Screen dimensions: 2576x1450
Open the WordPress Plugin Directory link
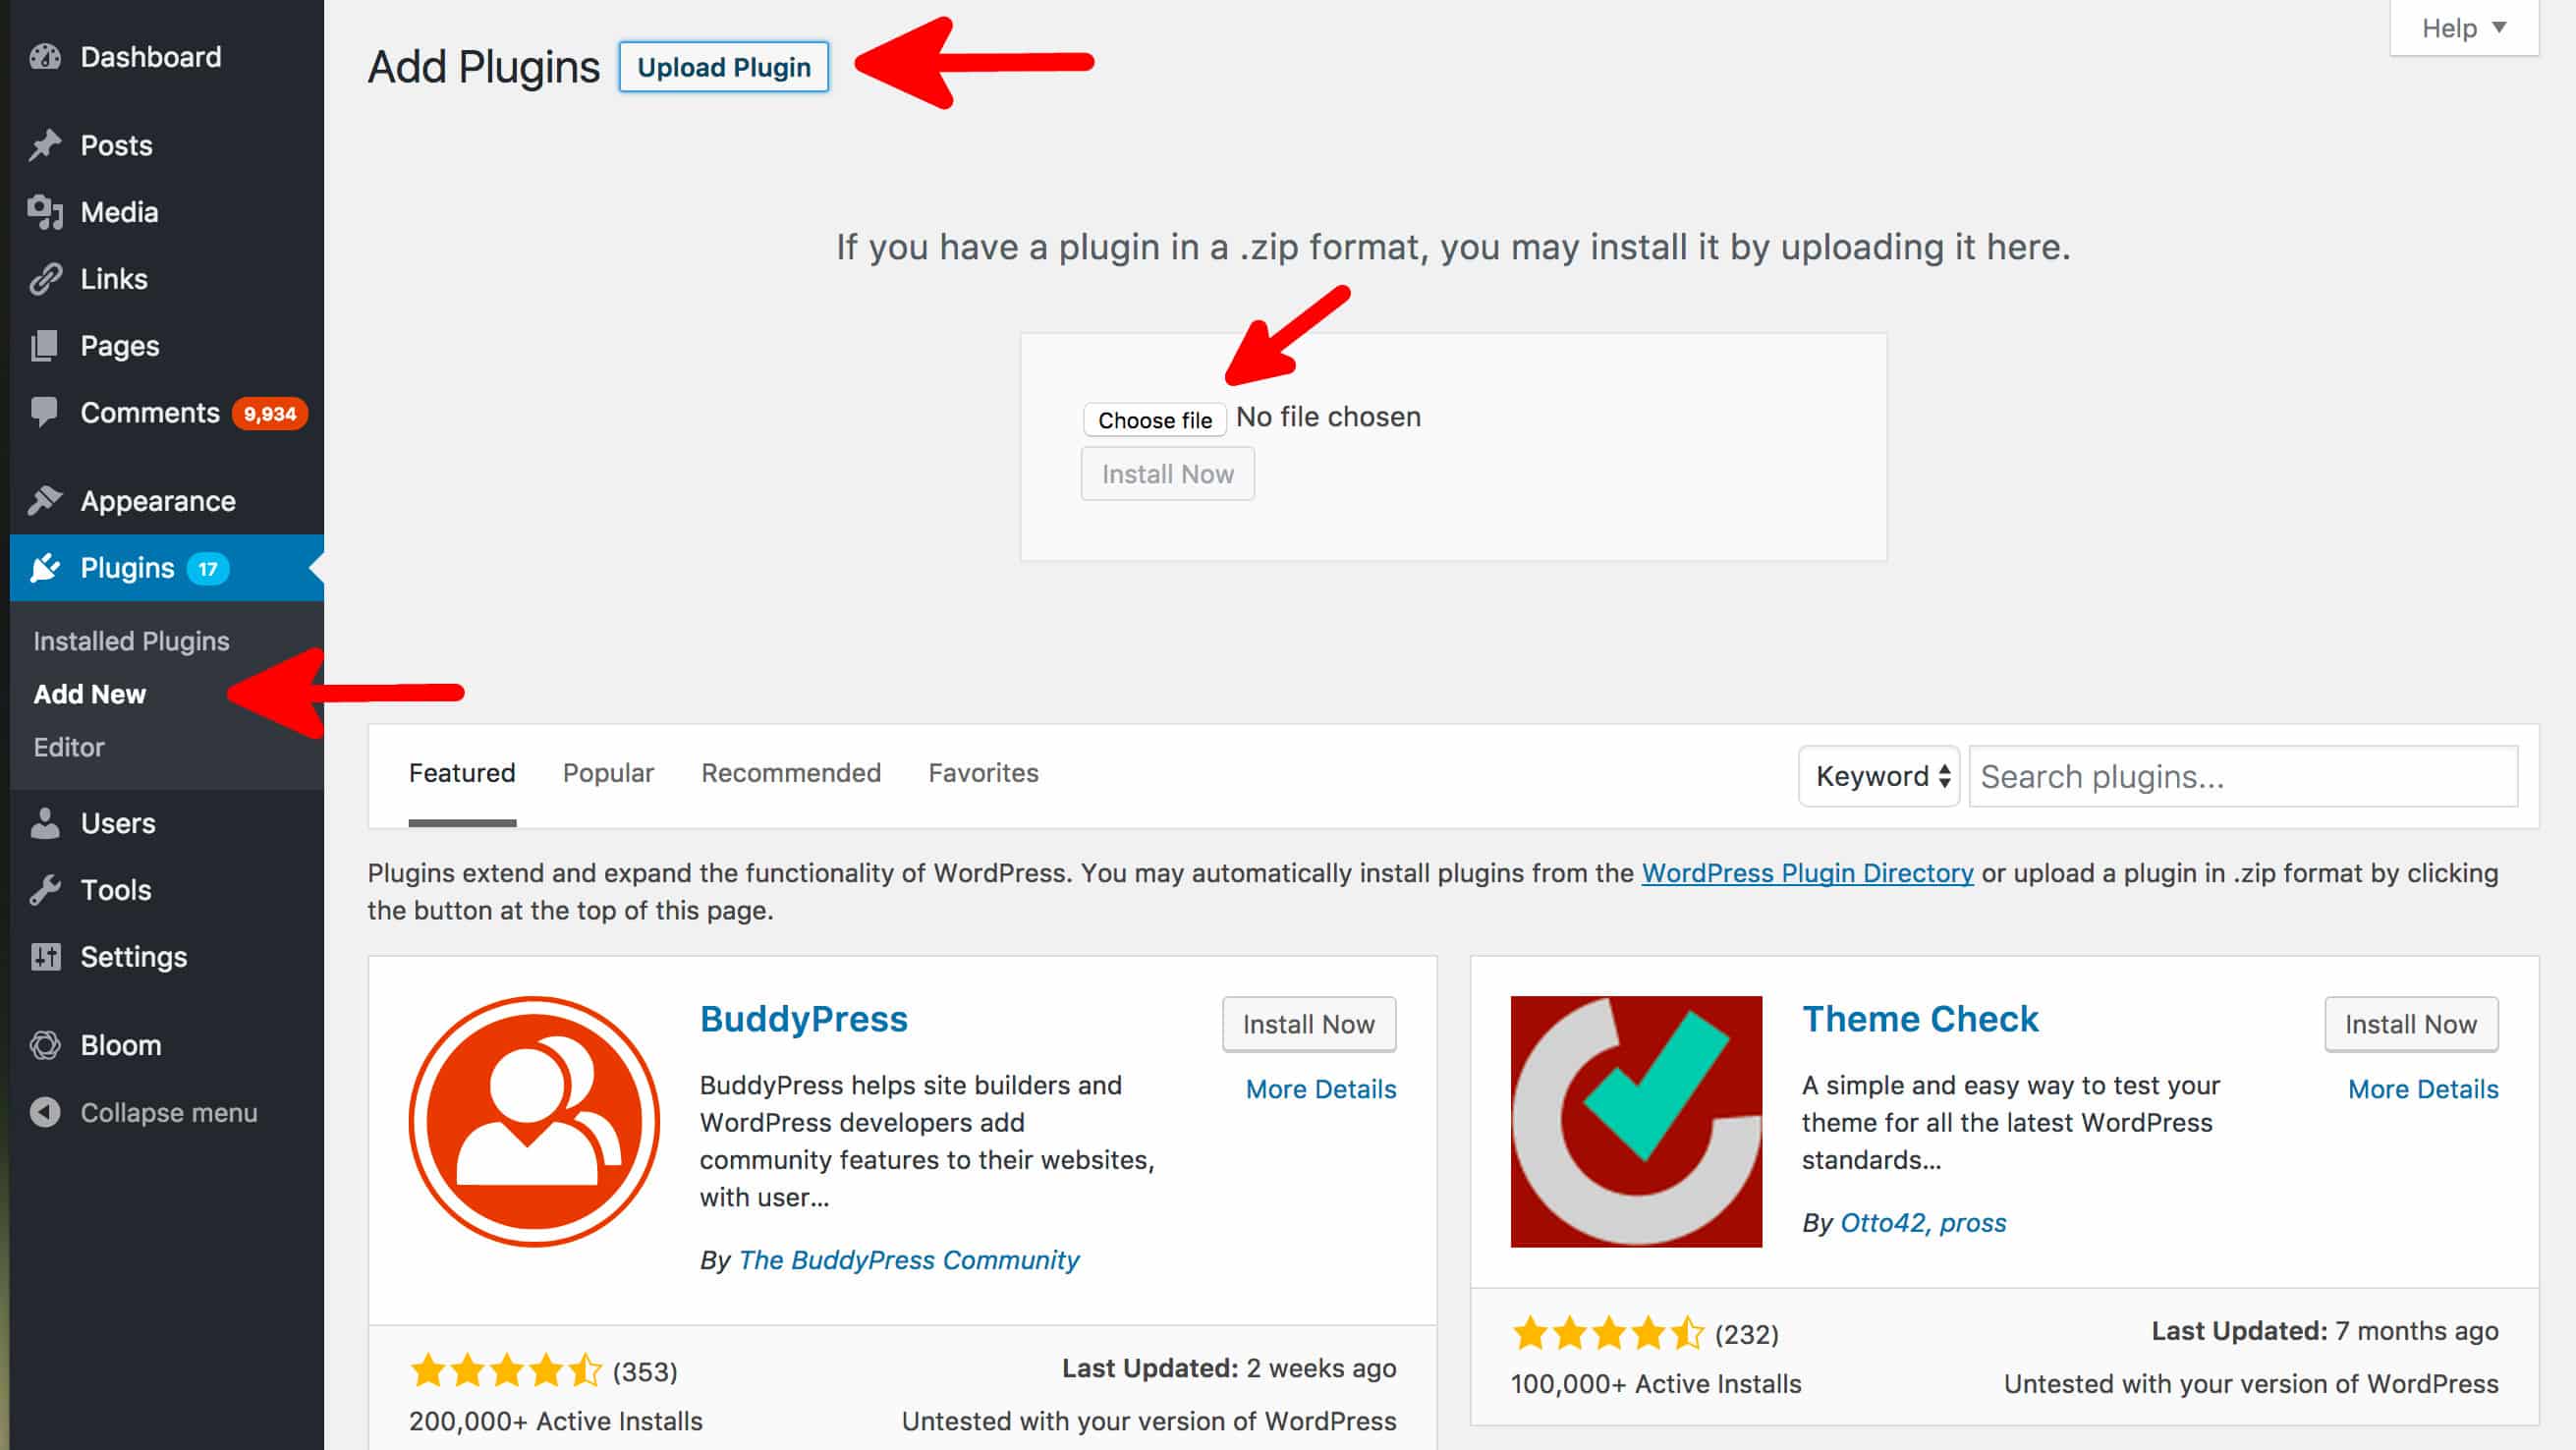1807,873
